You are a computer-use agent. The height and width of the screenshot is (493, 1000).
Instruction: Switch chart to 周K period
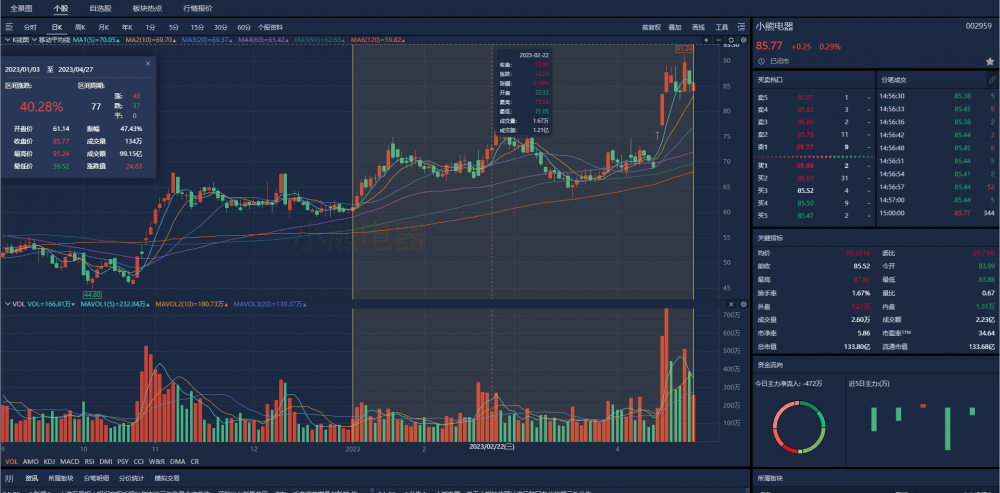click(x=79, y=27)
